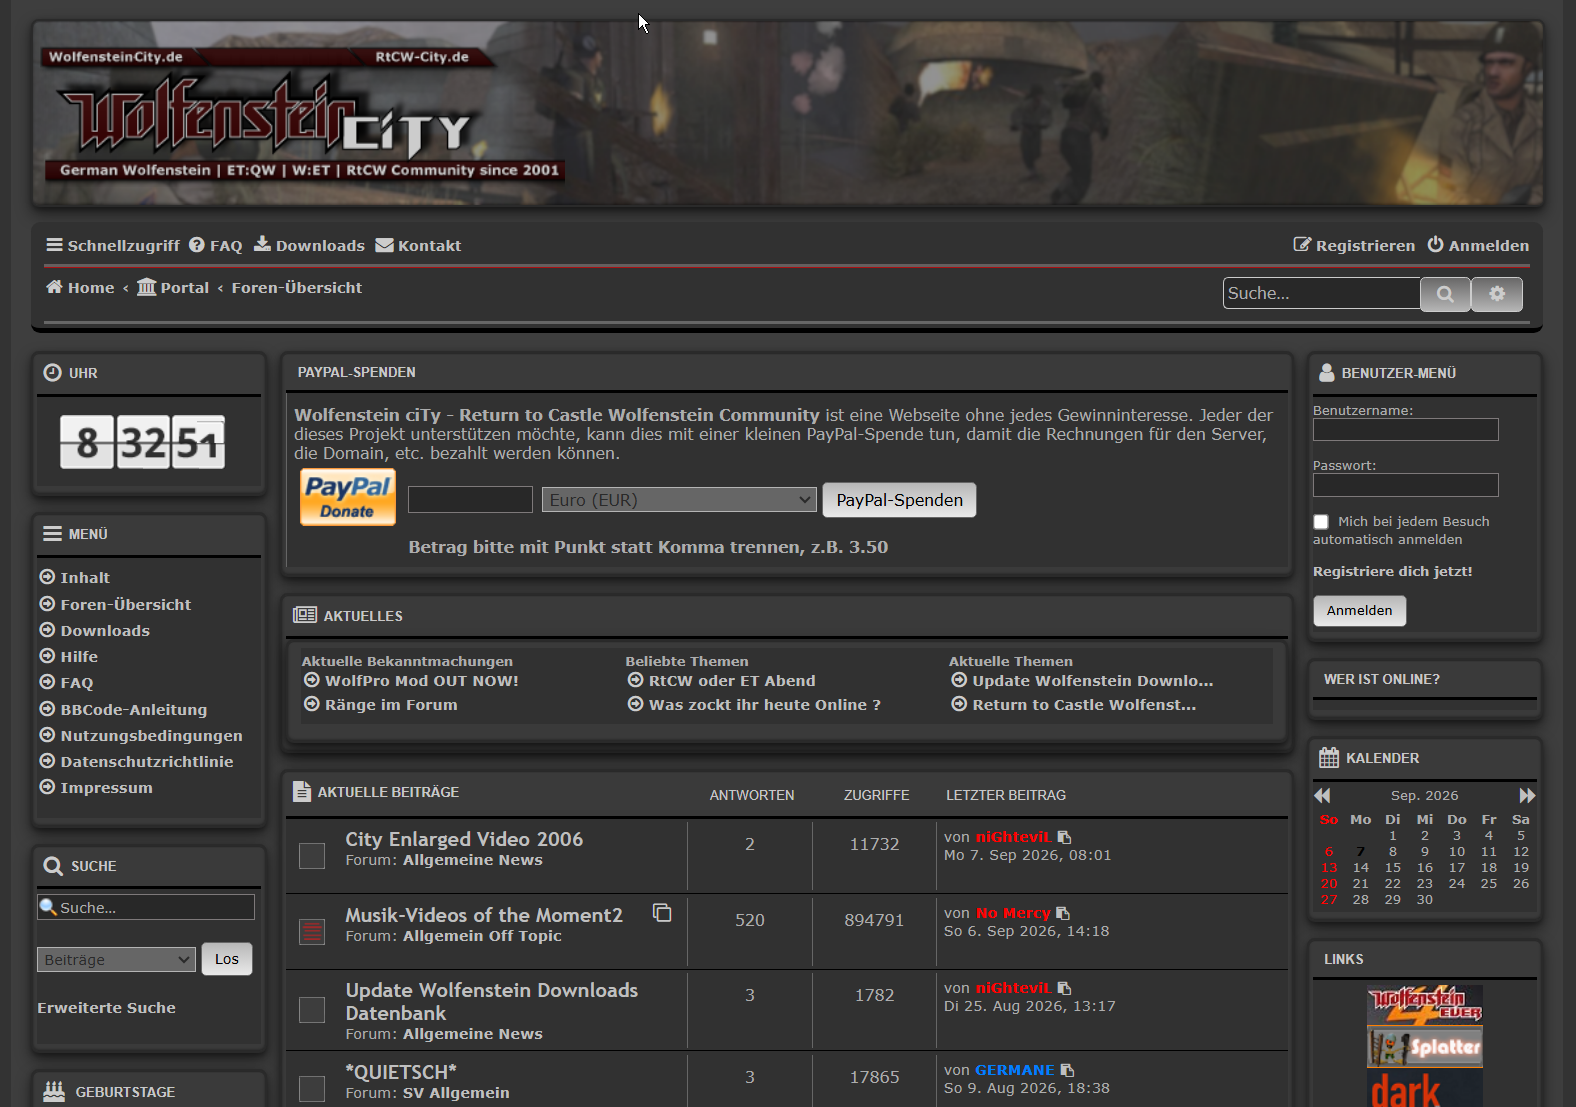
Task: Click topic status icon for *QUIETSCH*
Action: (x=312, y=1088)
